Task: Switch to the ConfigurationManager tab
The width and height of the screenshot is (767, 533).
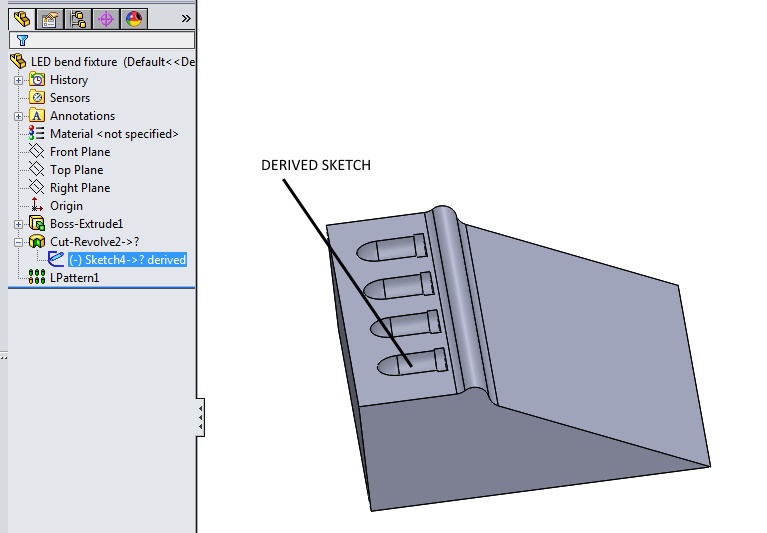Action: 78,20
